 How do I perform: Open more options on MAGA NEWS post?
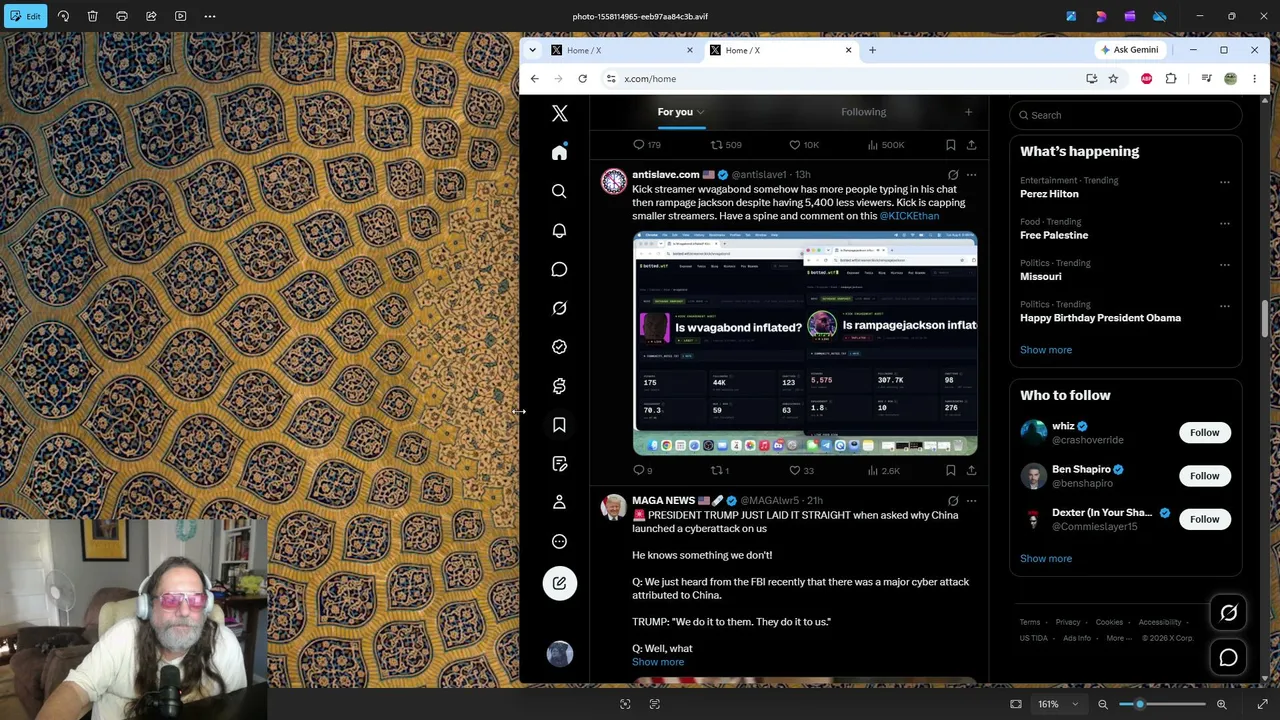pos(971,501)
